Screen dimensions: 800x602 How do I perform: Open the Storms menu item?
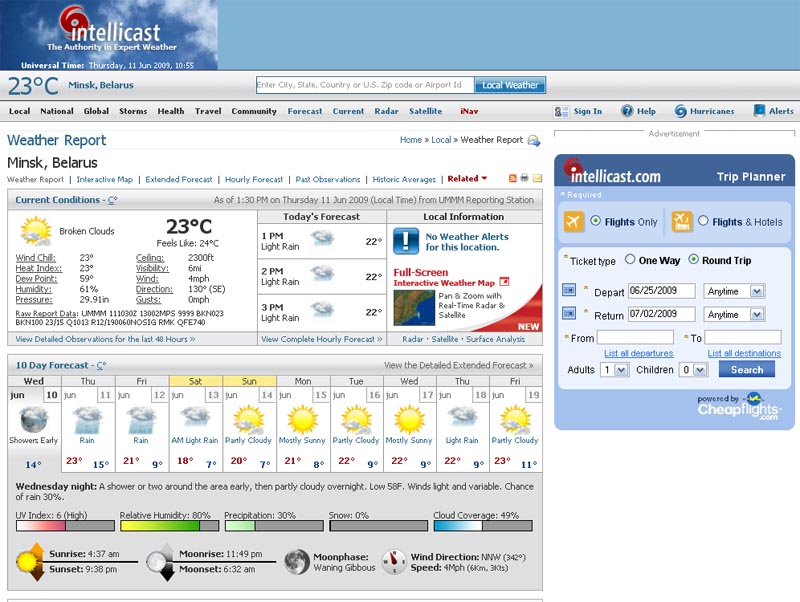point(133,111)
